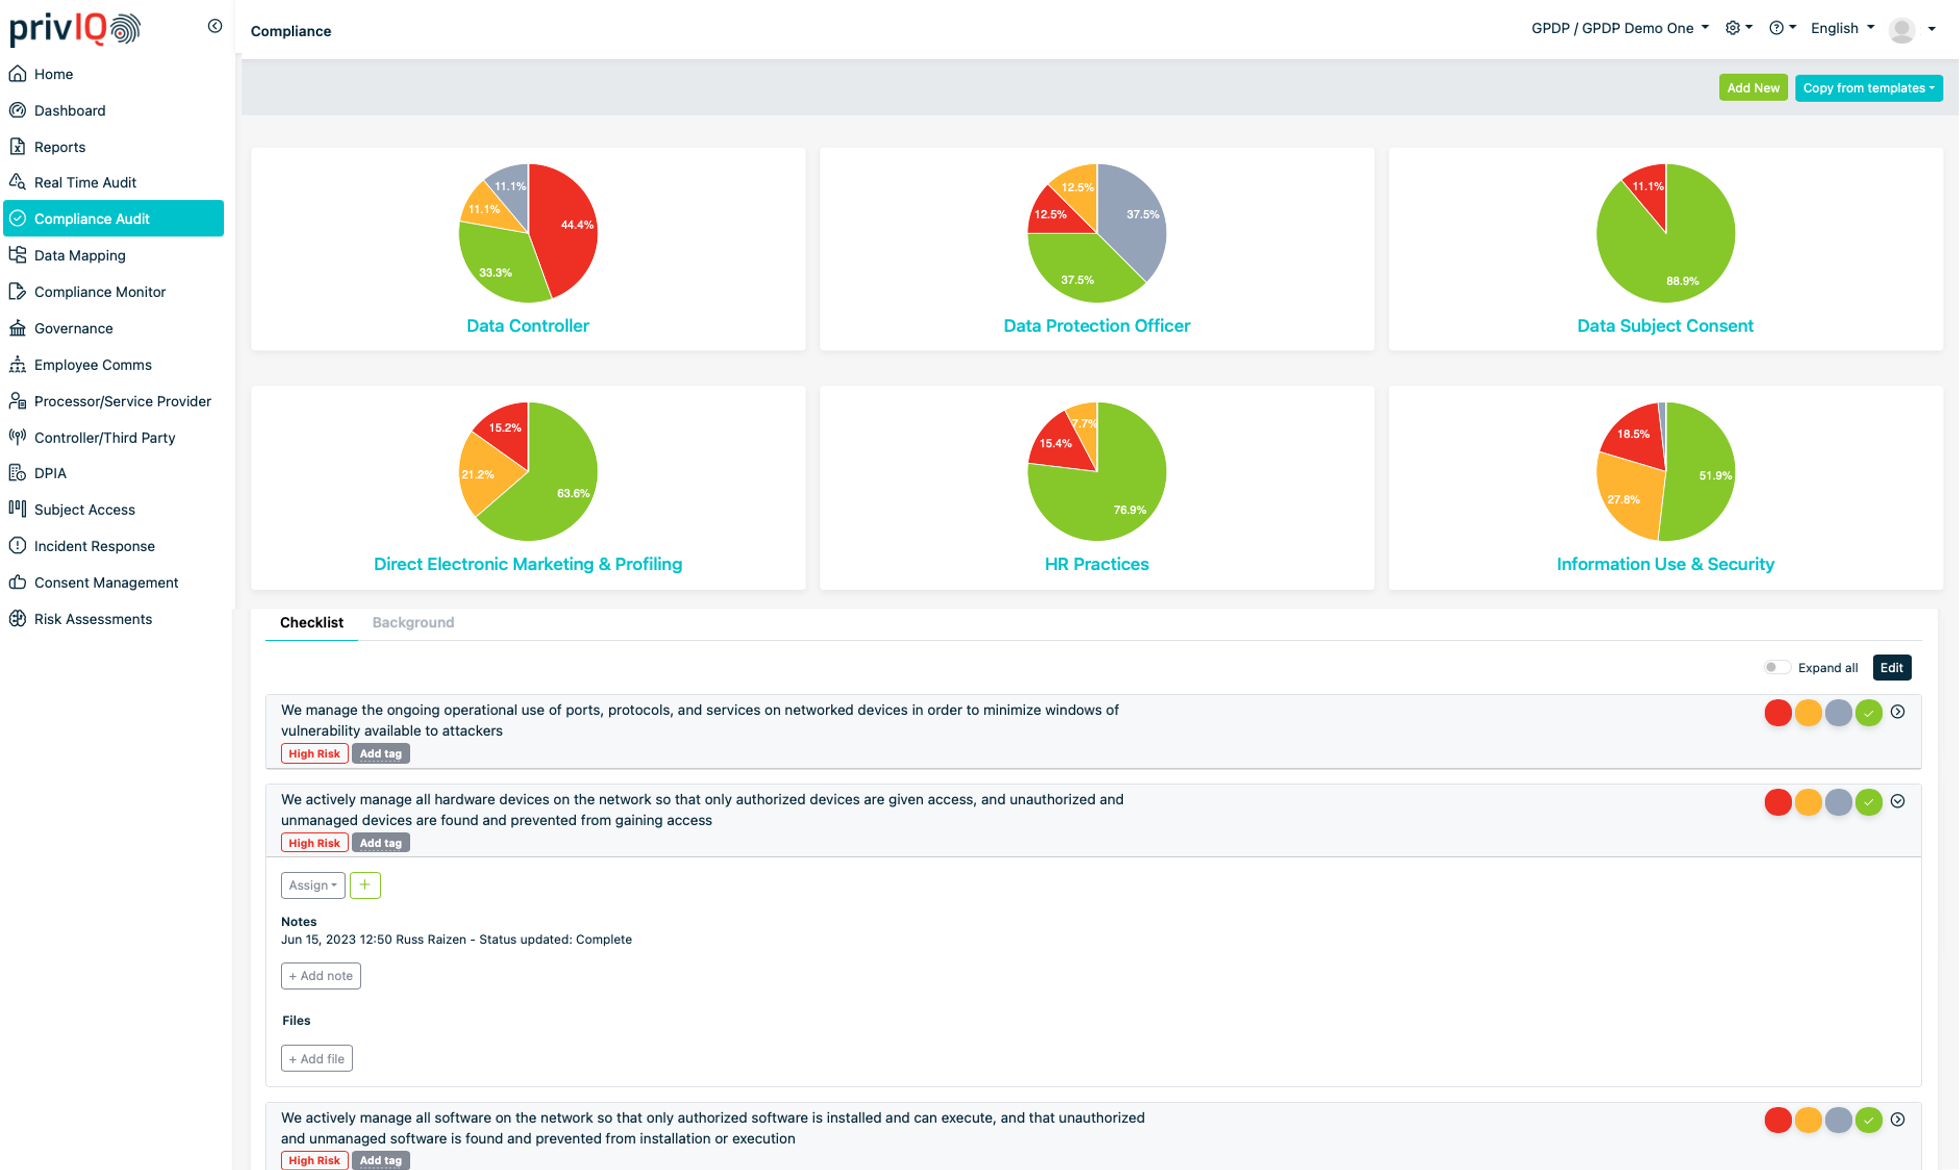Open Data Mapping from the sidebar

click(80, 255)
